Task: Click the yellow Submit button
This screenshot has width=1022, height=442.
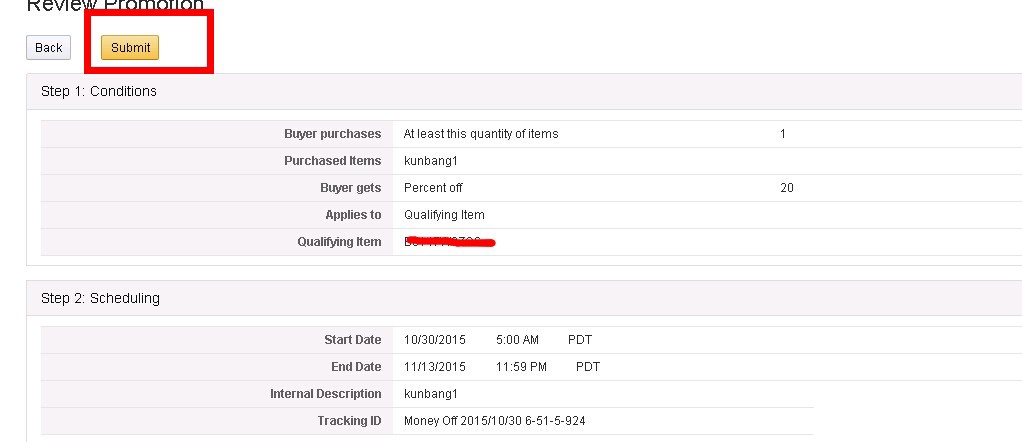Action: tap(130, 48)
